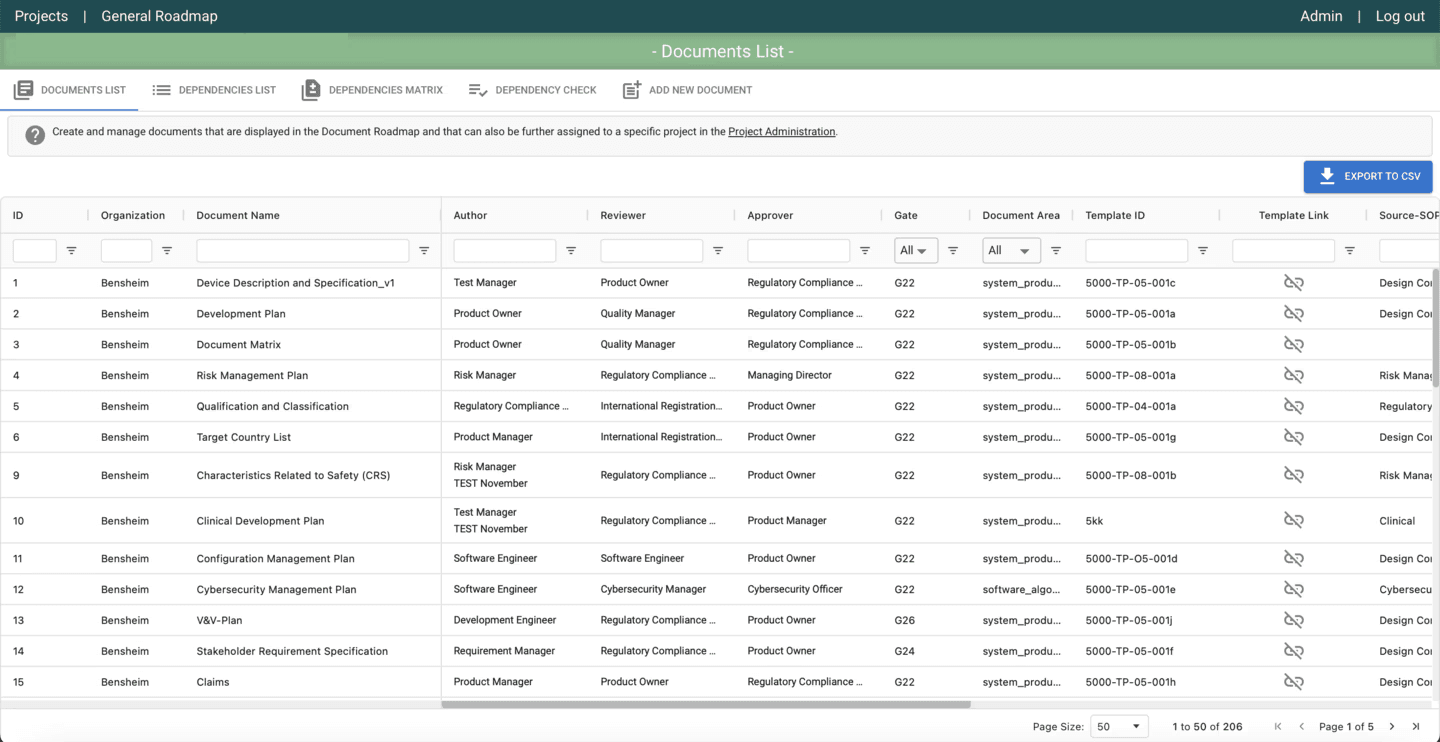Open Add New Document tab
Image resolution: width=1440 pixels, height=742 pixels.
(x=687, y=90)
